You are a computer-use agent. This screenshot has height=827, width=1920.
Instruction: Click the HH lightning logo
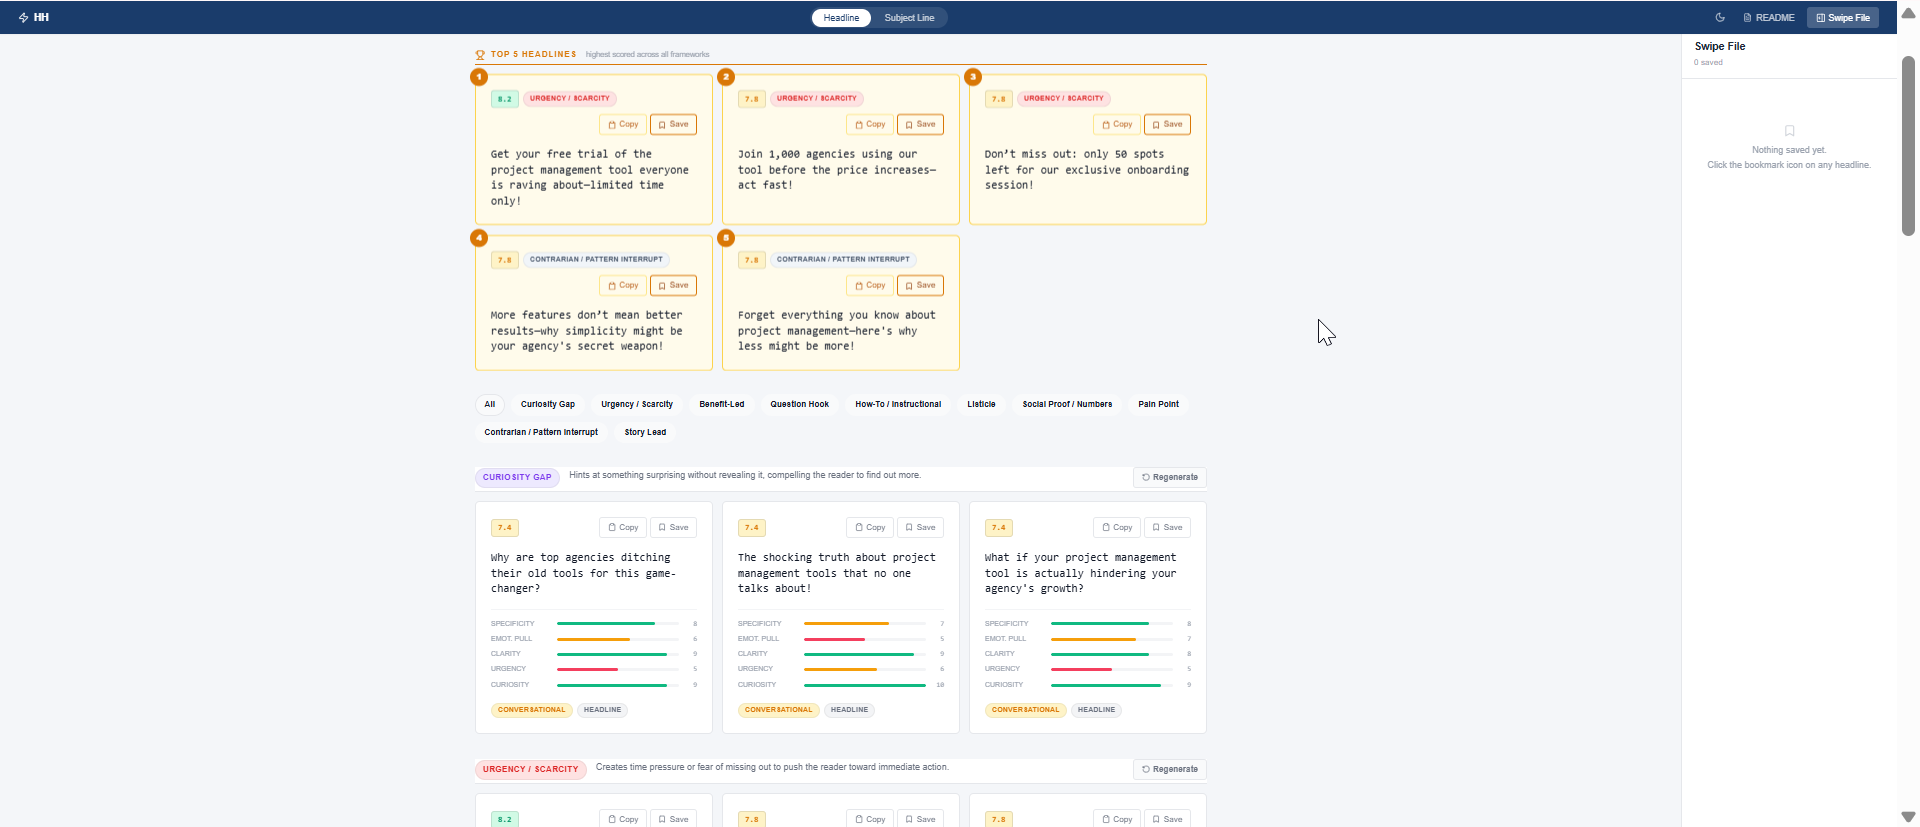33,18
